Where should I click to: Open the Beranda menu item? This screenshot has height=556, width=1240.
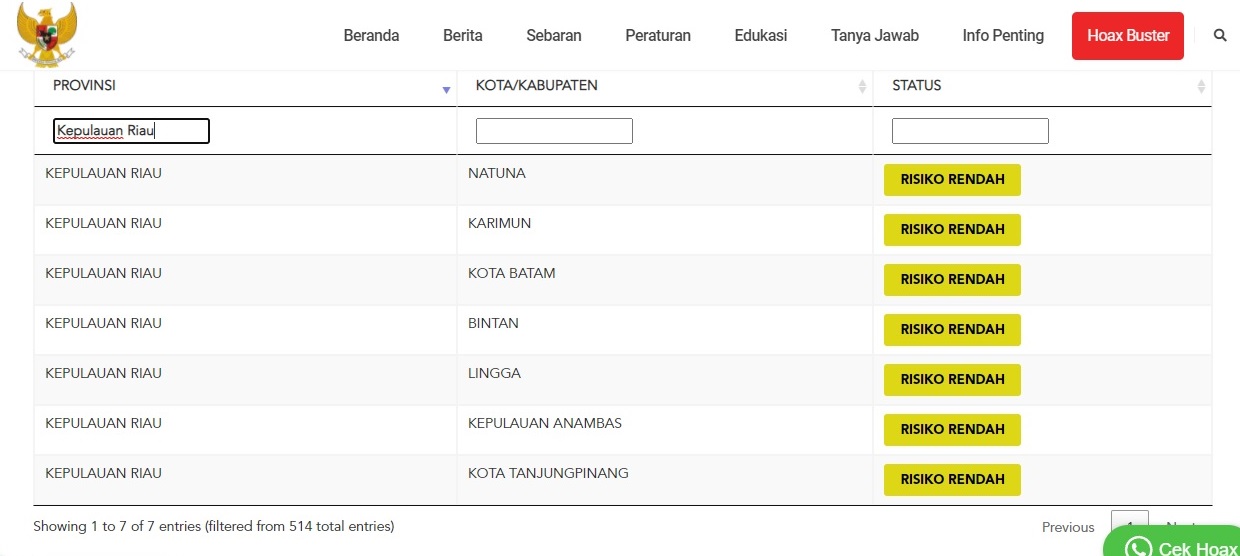coord(371,36)
